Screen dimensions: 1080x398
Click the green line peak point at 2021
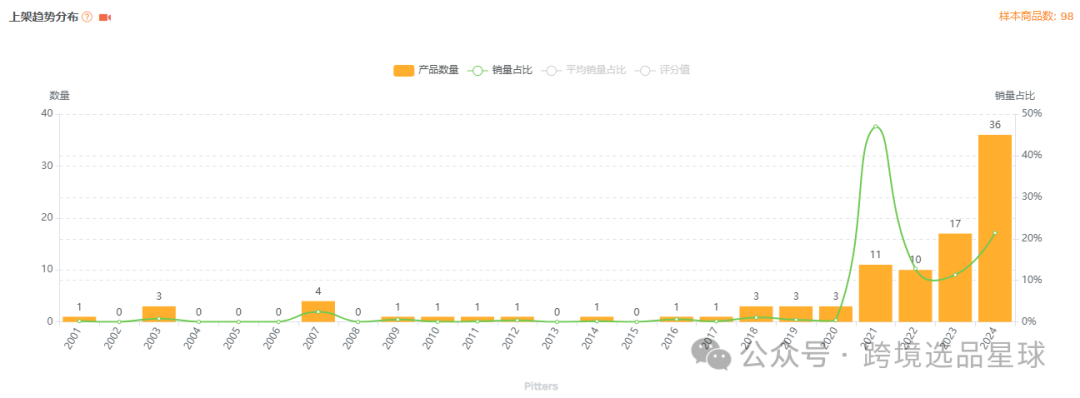click(875, 126)
